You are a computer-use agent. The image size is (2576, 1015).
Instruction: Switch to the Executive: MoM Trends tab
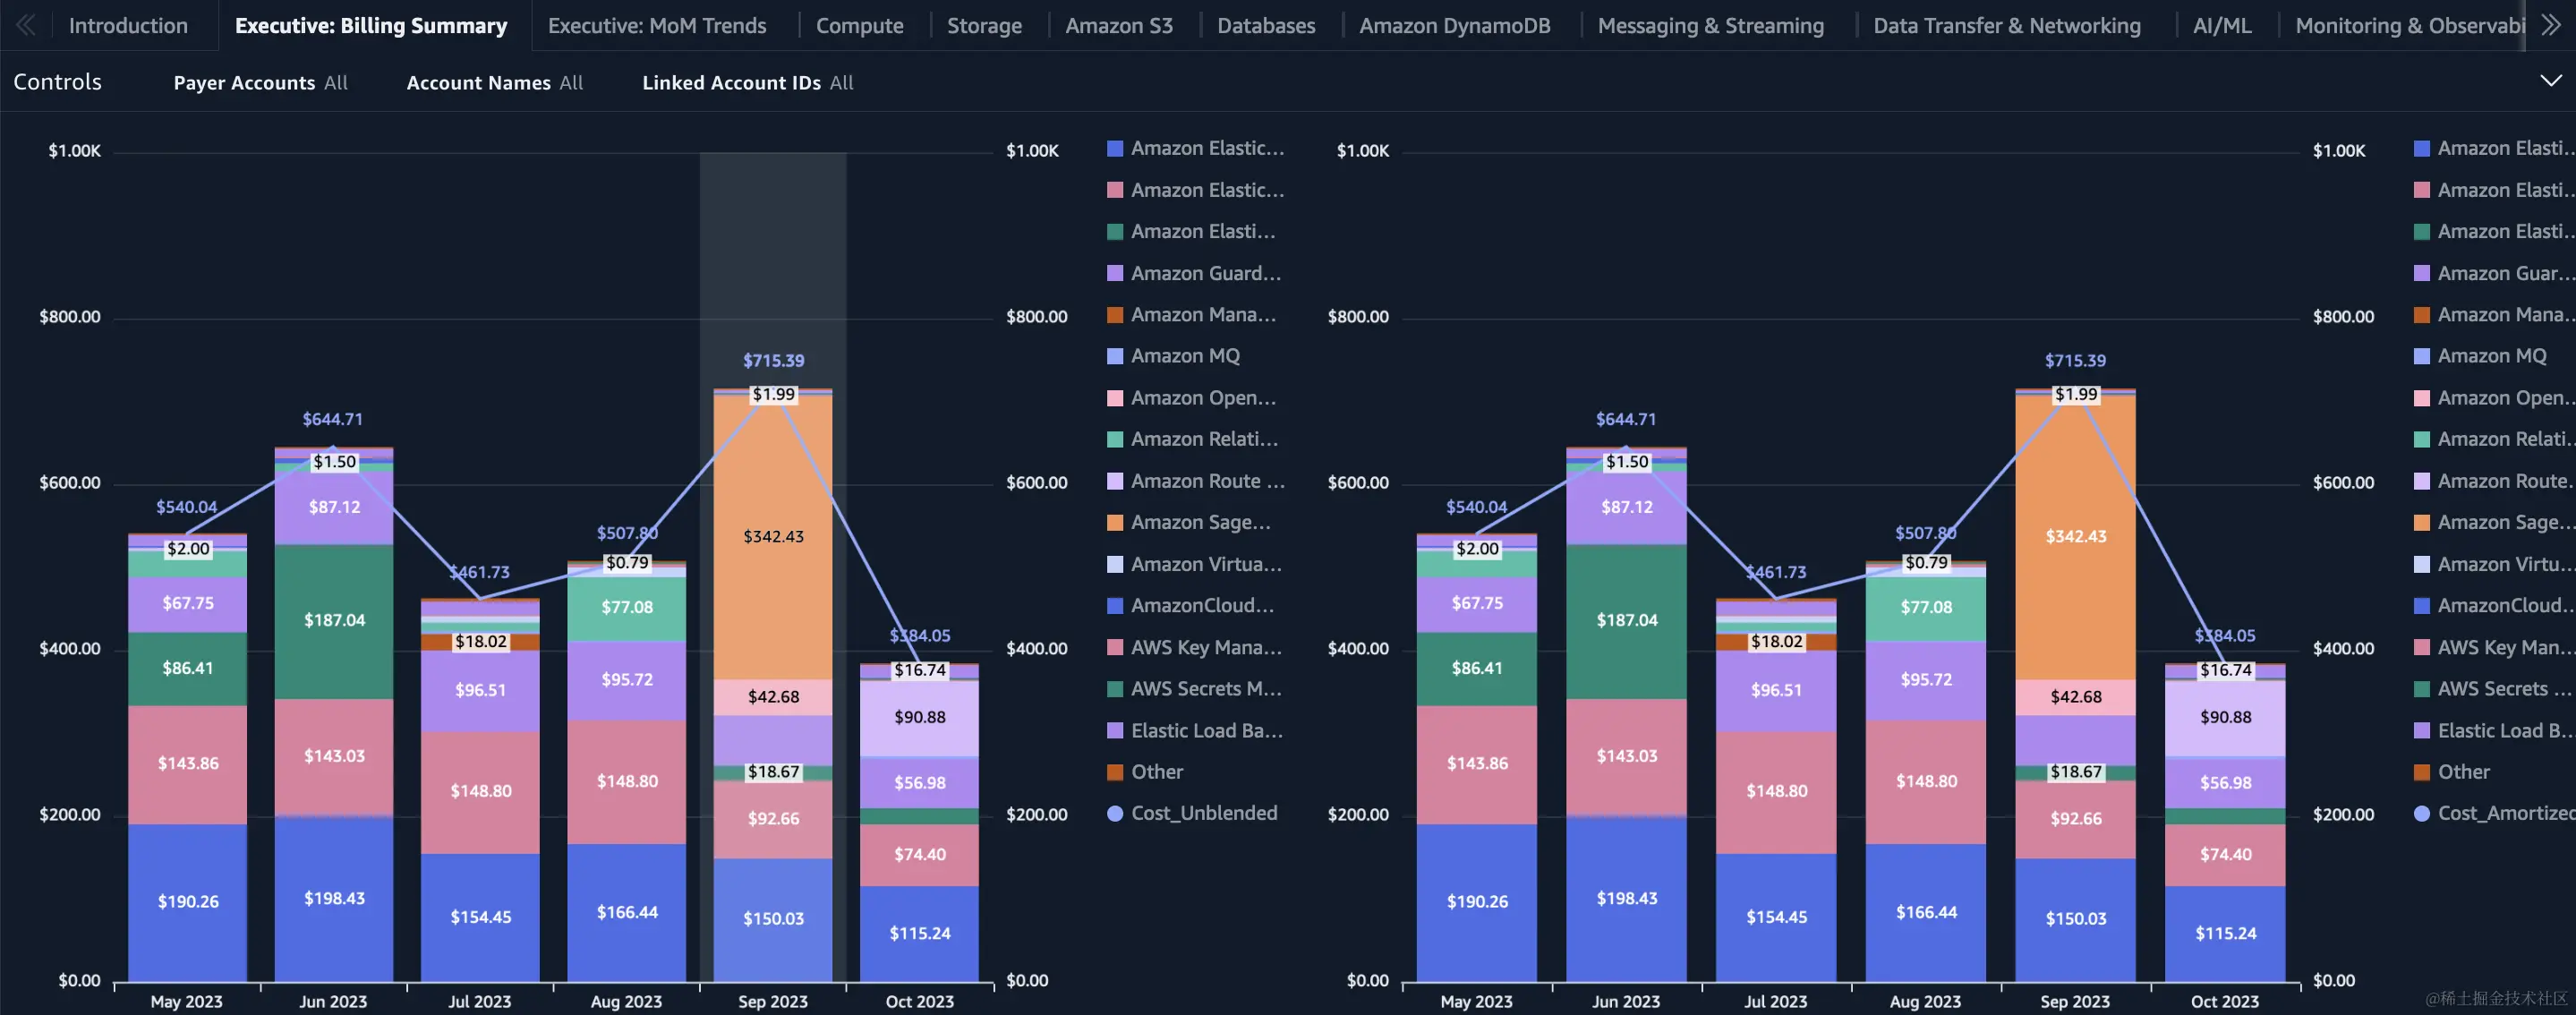[x=657, y=26]
